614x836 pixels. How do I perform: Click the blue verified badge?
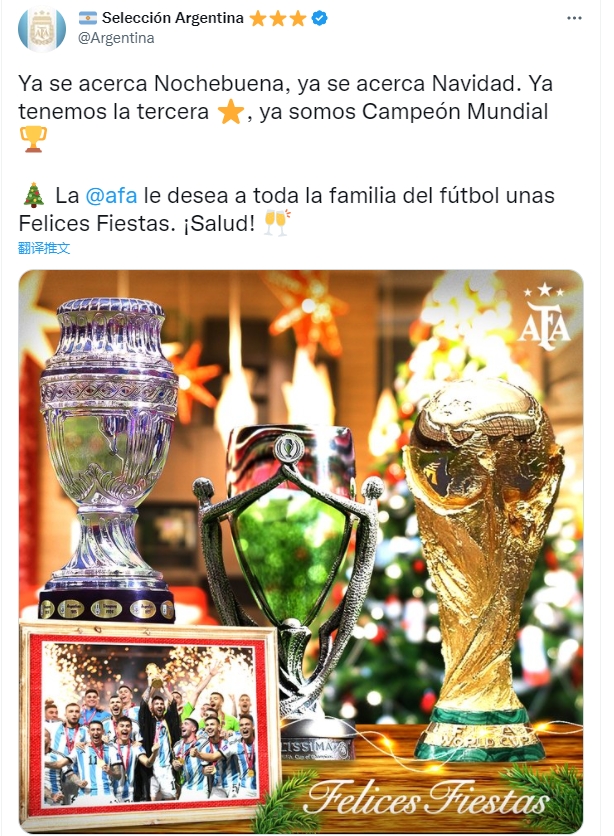[x=319, y=18]
